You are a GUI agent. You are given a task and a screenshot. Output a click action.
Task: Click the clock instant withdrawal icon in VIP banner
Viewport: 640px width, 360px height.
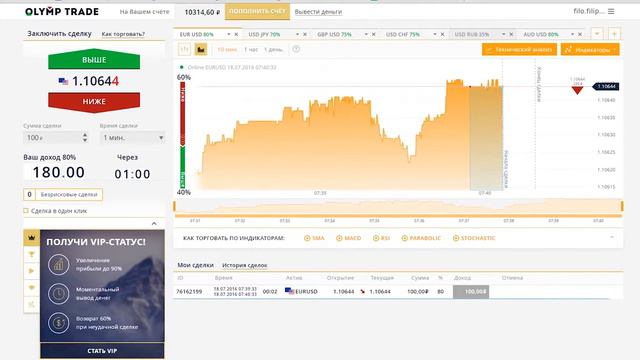(x=58, y=293)
